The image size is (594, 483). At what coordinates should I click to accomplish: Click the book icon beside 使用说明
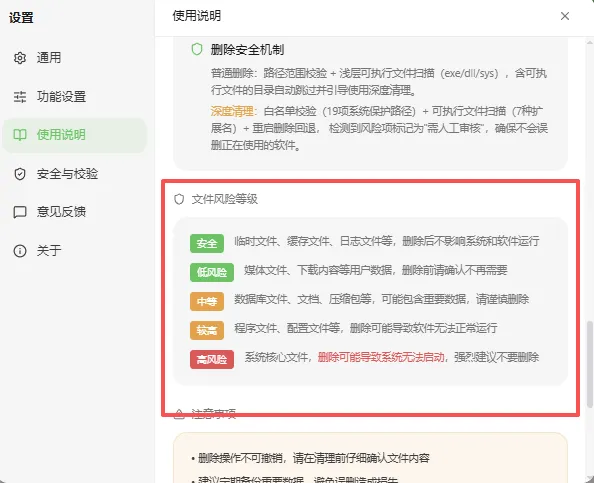click(20, 135)
